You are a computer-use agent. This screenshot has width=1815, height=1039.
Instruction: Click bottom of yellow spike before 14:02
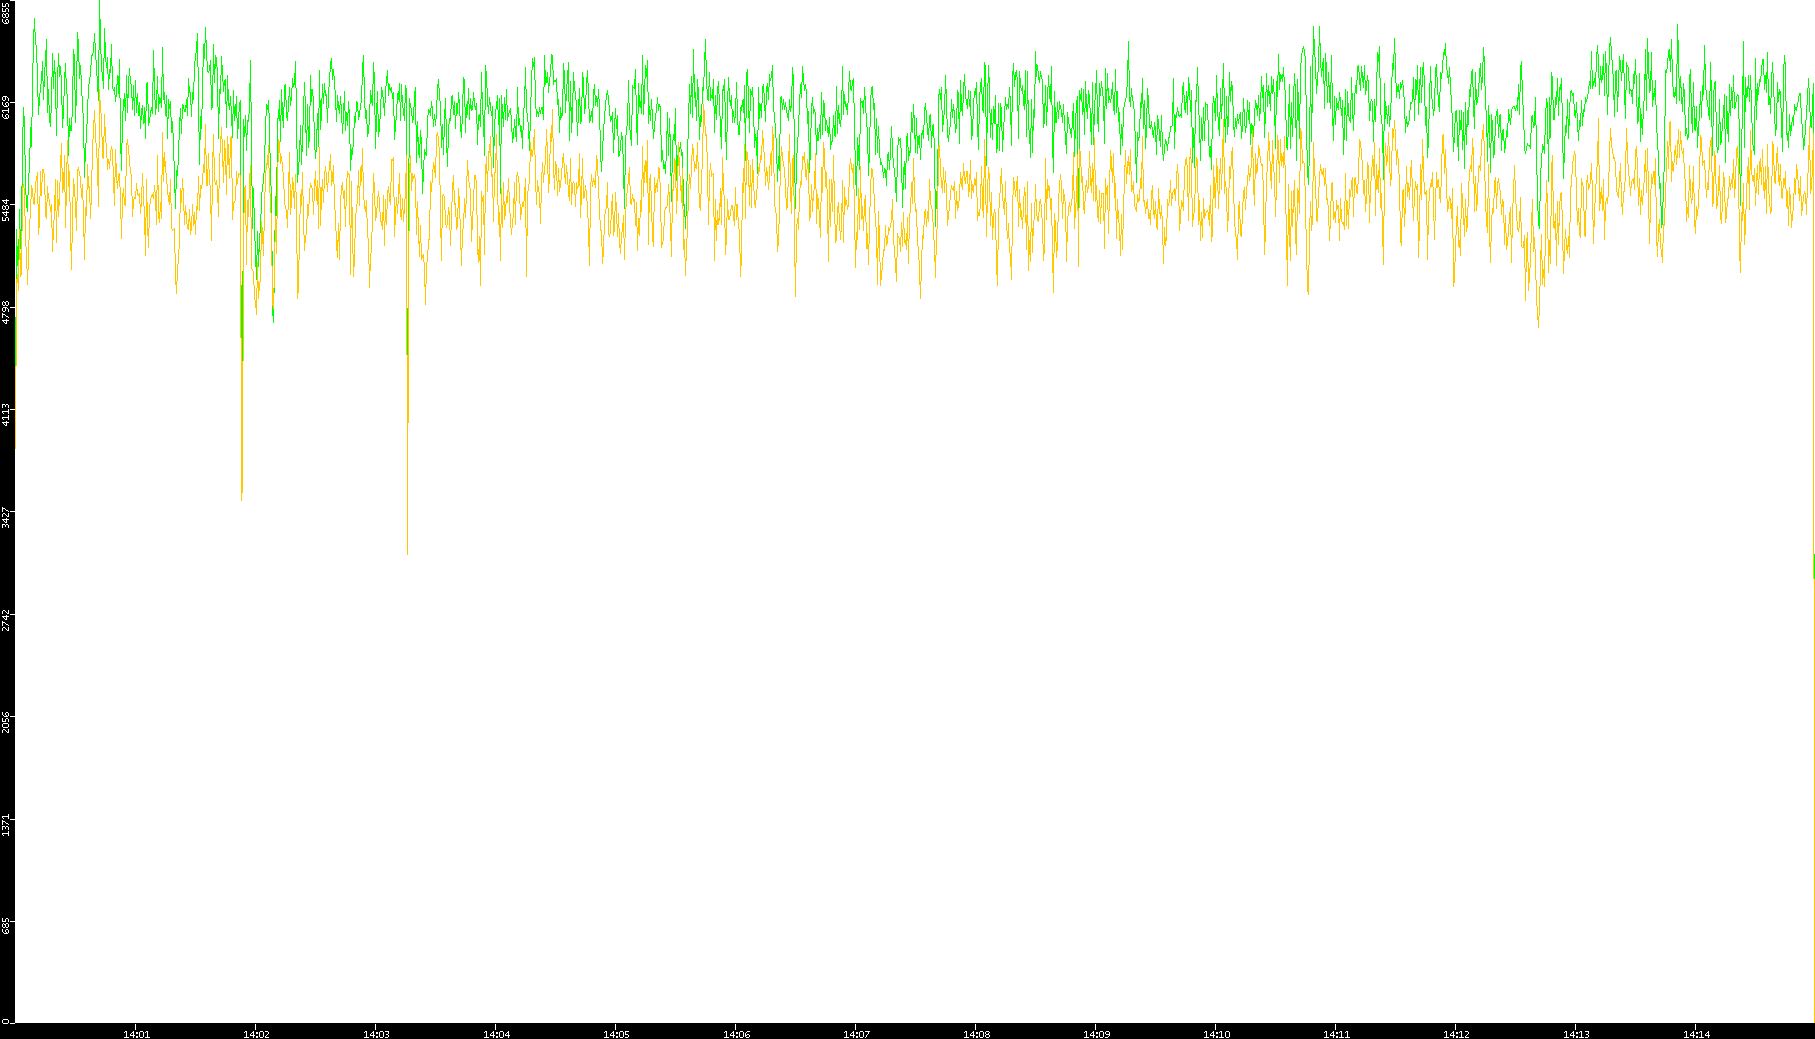242,495
